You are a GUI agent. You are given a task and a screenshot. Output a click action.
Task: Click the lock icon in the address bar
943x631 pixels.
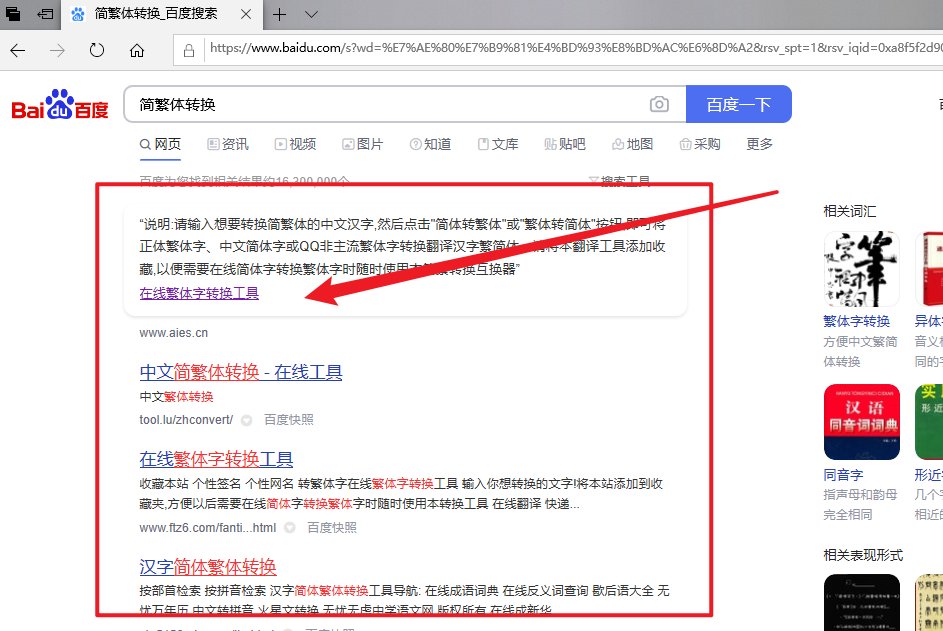pos(189,49)
